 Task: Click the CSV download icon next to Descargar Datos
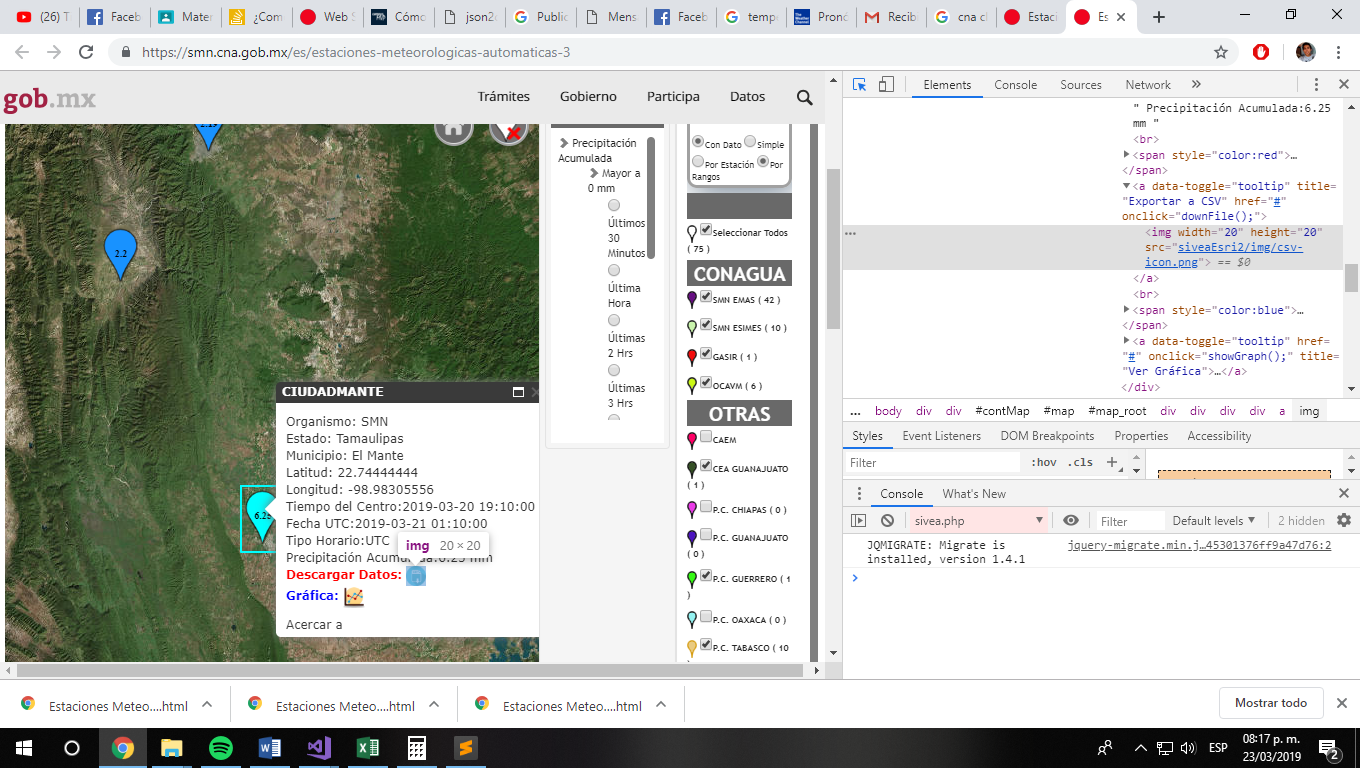coord(416,576)
